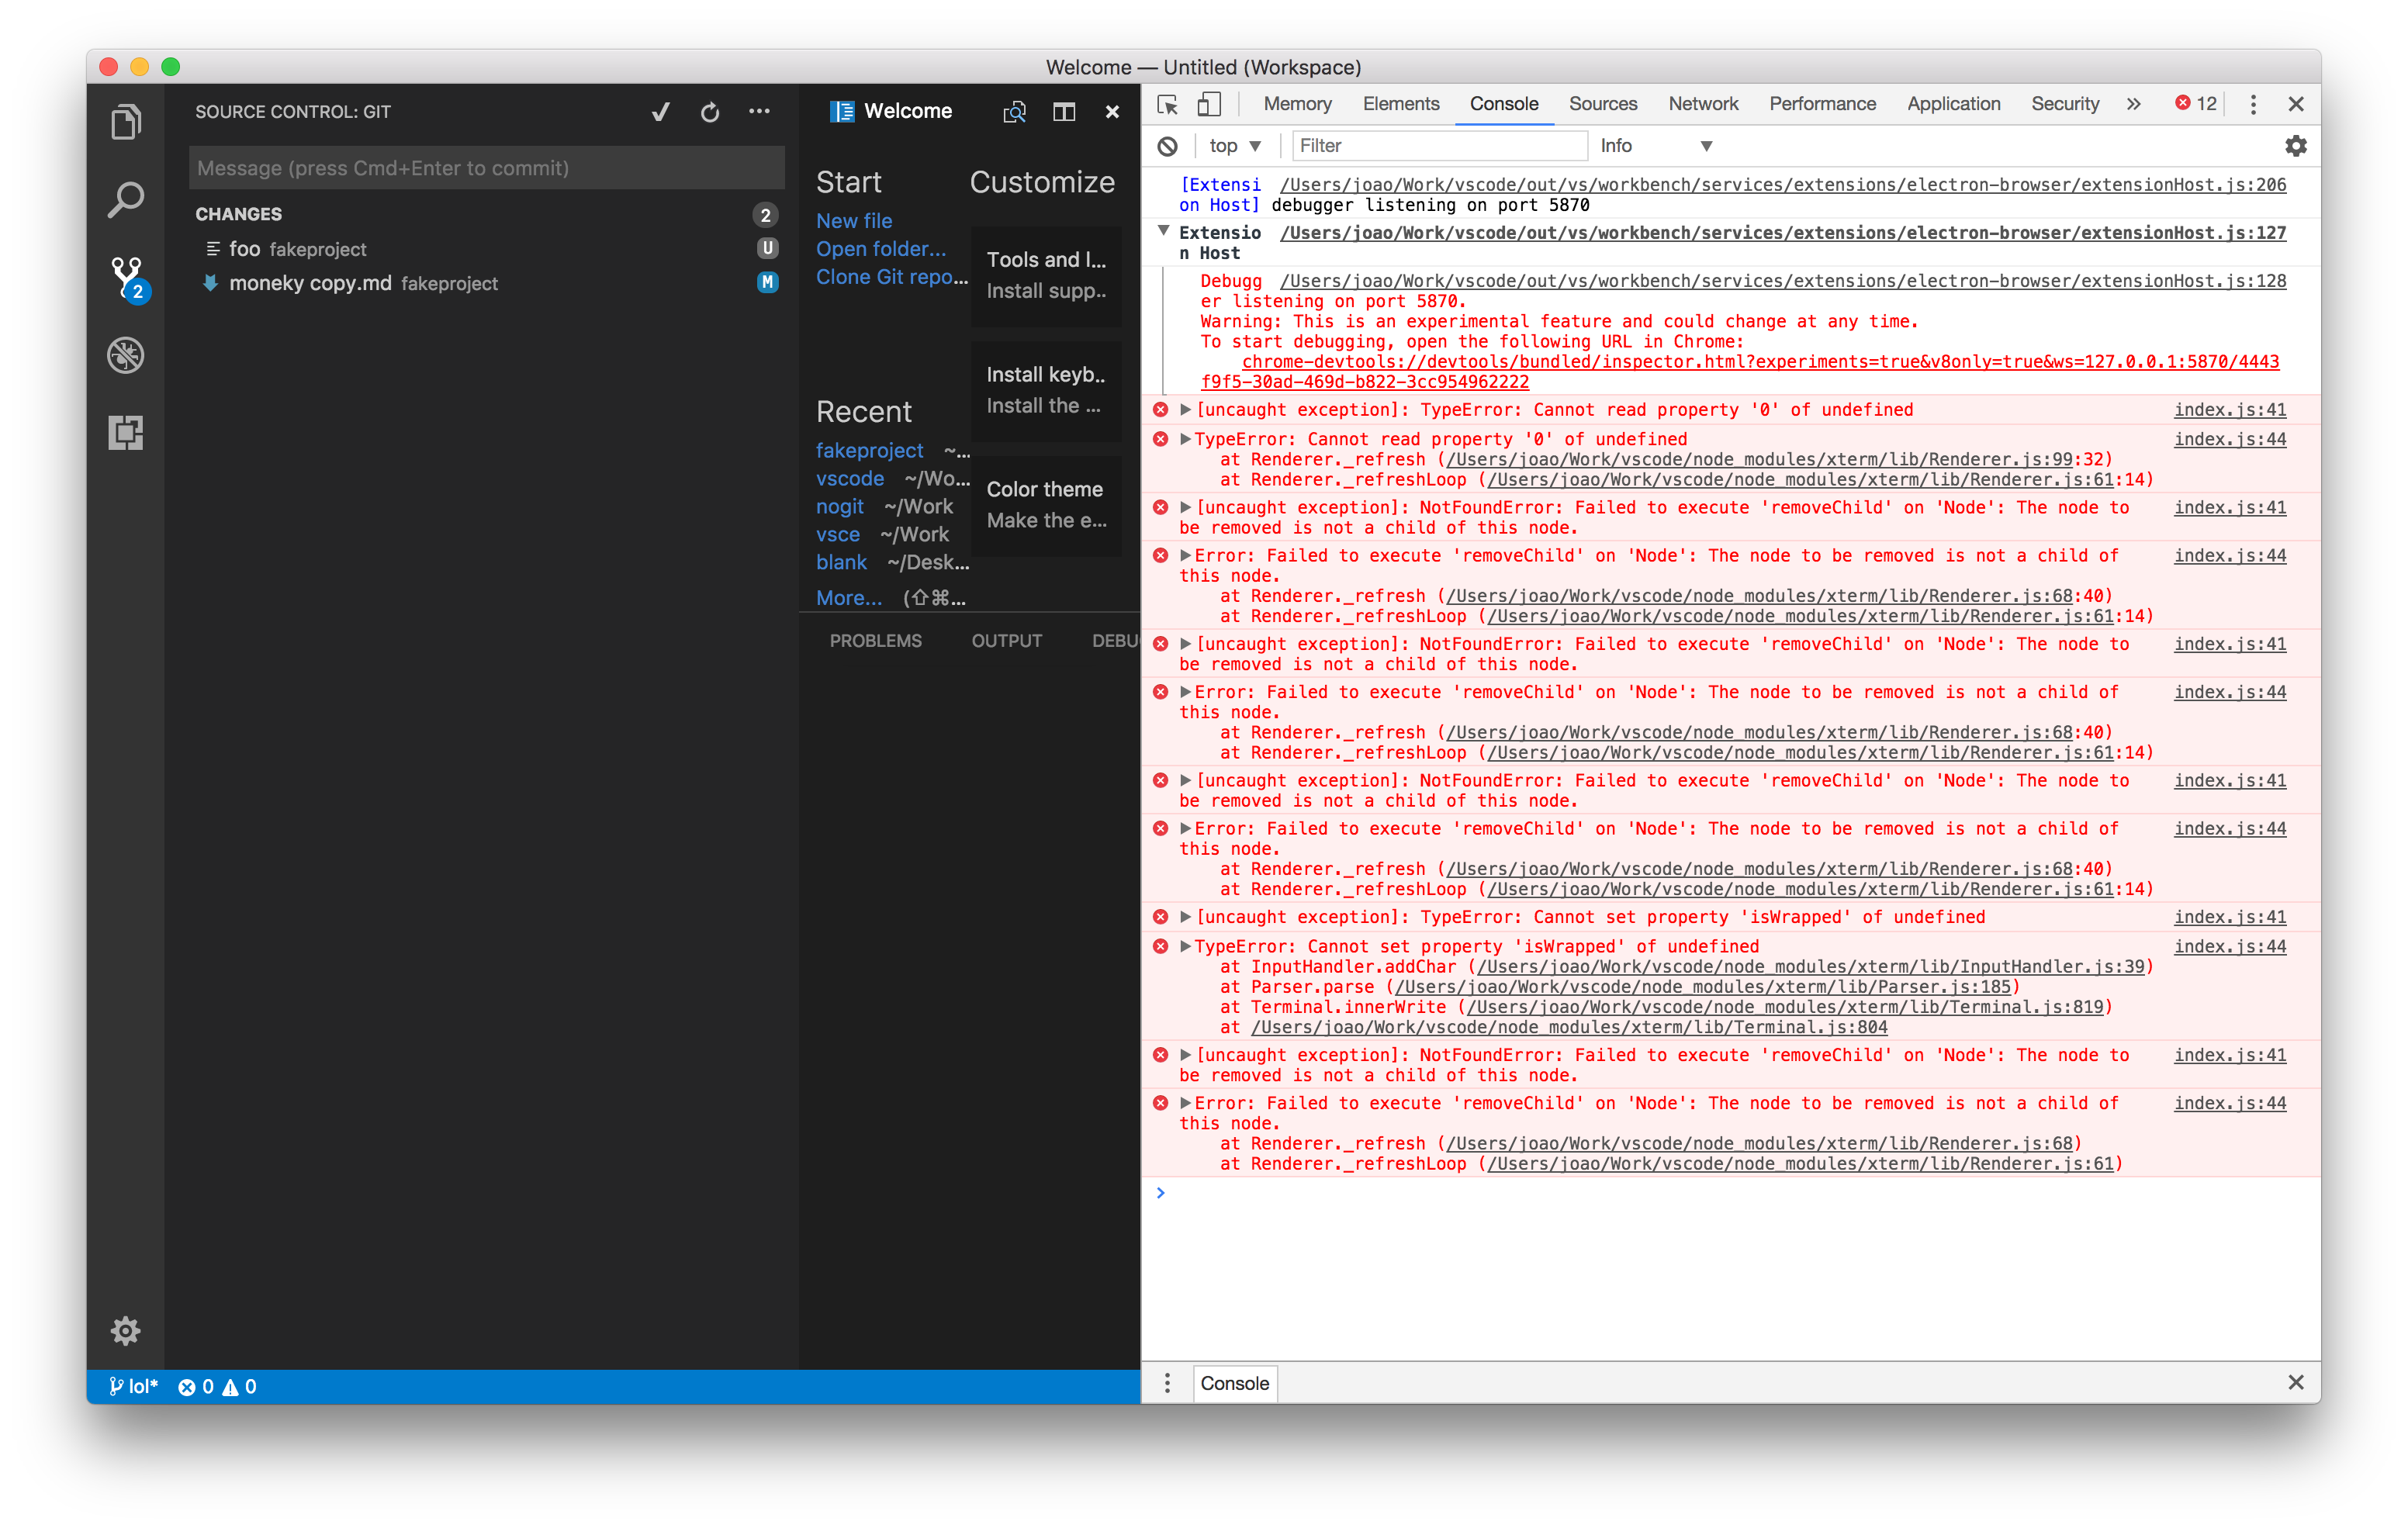Clear the DevTools console
The width and height of the screenshot is (2408, 1528).
(x=1168, y=145)
